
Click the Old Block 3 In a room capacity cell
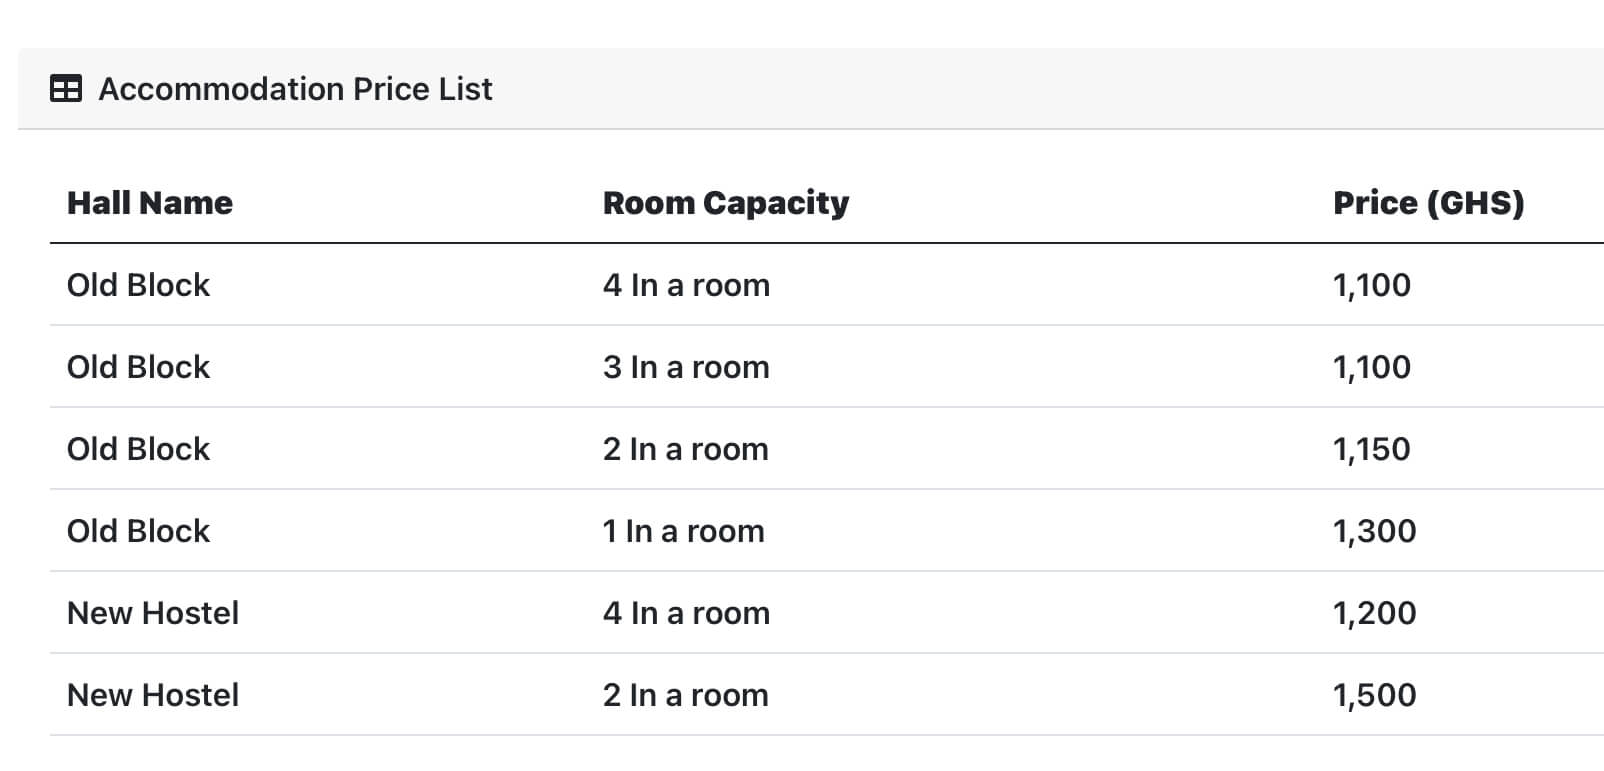pos(686,367)
